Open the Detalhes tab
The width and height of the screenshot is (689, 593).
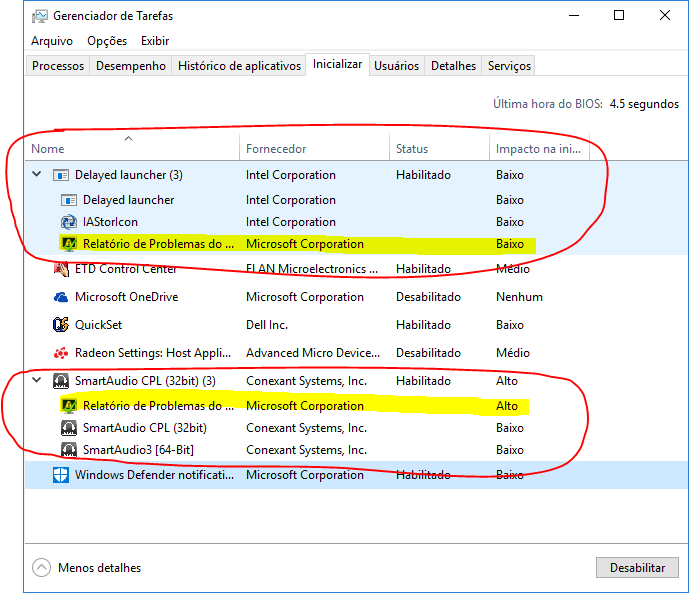tap(453, 66)
